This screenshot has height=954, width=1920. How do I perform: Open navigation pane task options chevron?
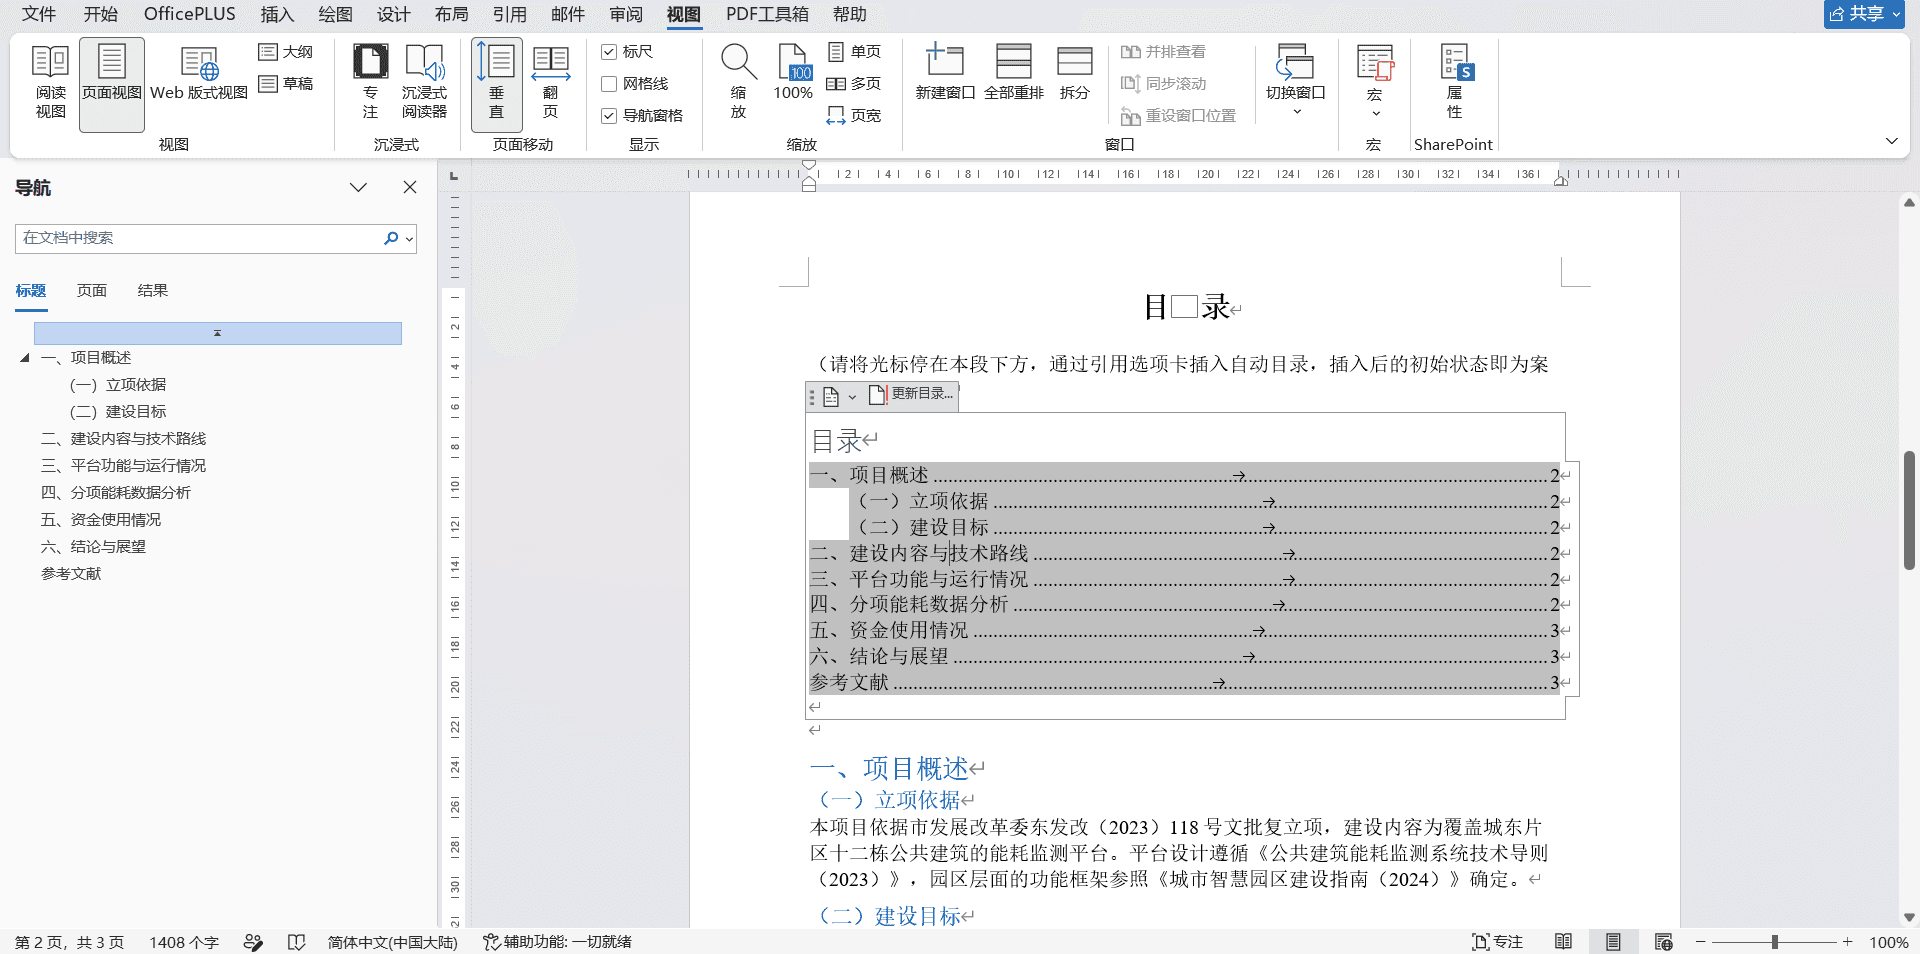click(358, 187)
